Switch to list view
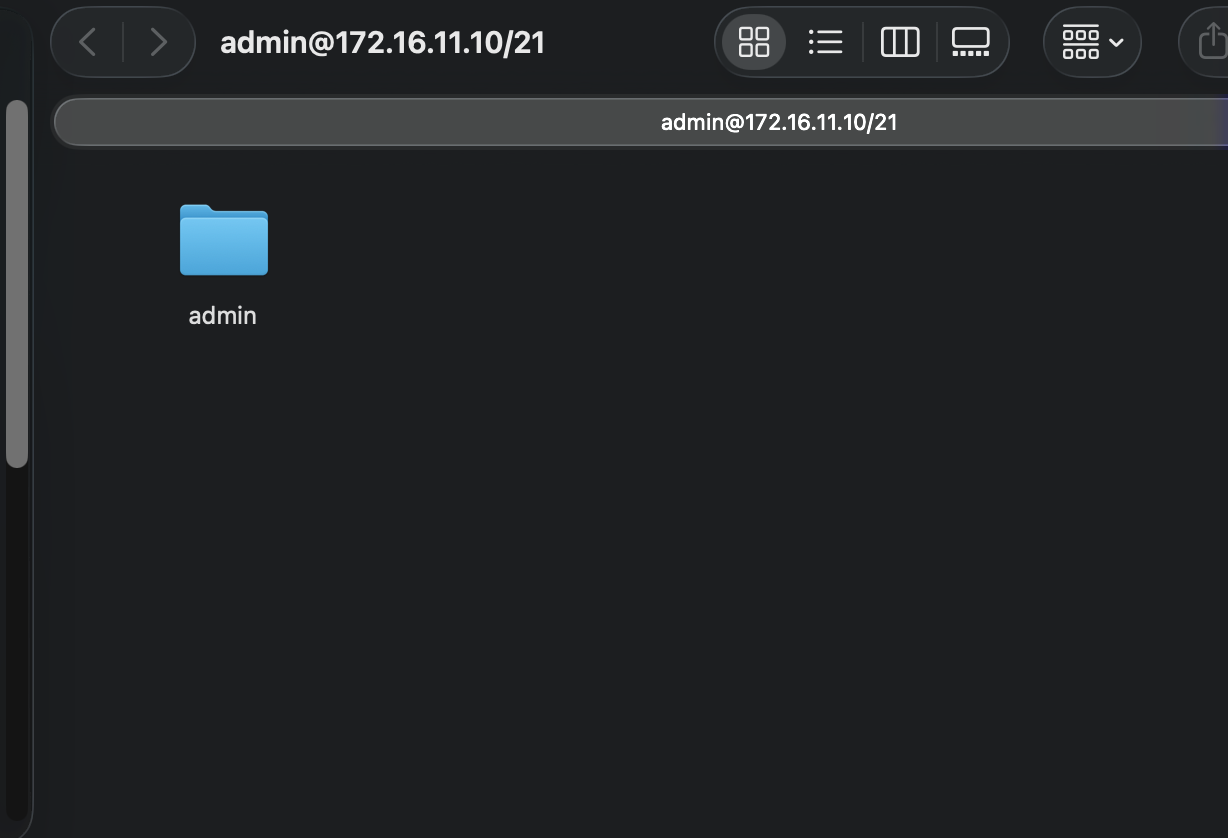 pyautogui.click(x=825, y=42)
